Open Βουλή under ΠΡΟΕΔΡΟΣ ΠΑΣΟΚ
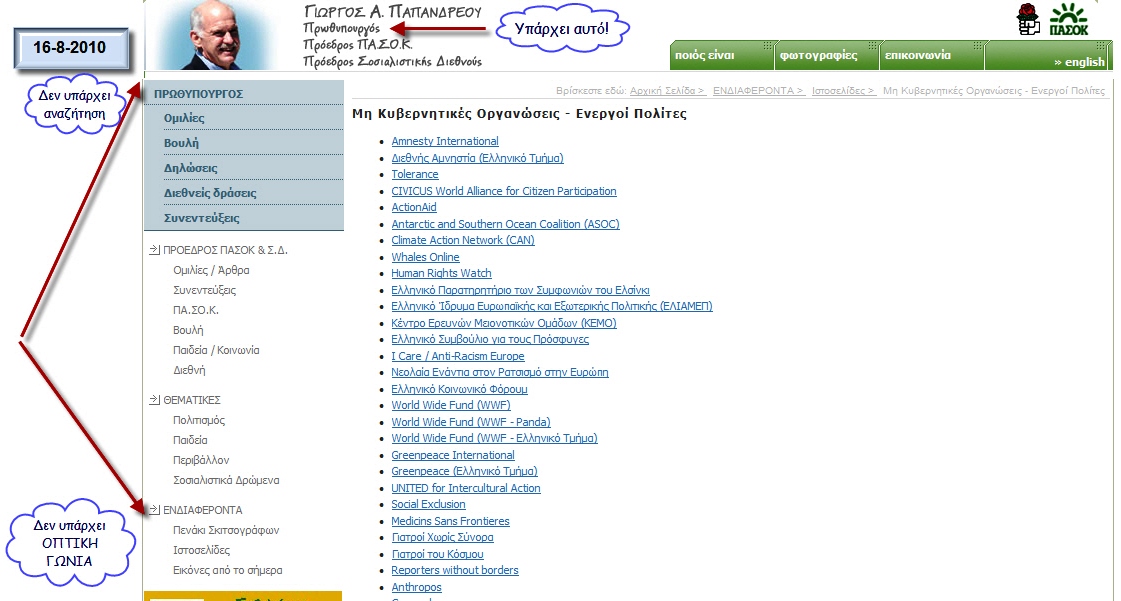 188,330
